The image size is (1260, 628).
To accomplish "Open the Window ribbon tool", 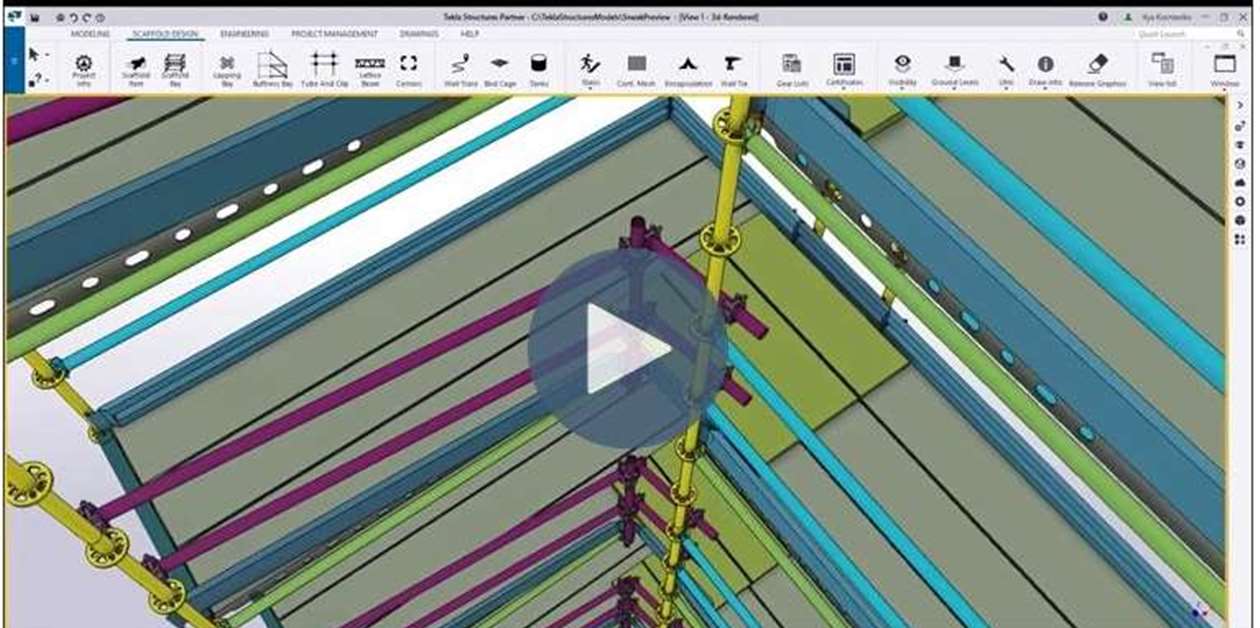I will [x=1224, y=70].
